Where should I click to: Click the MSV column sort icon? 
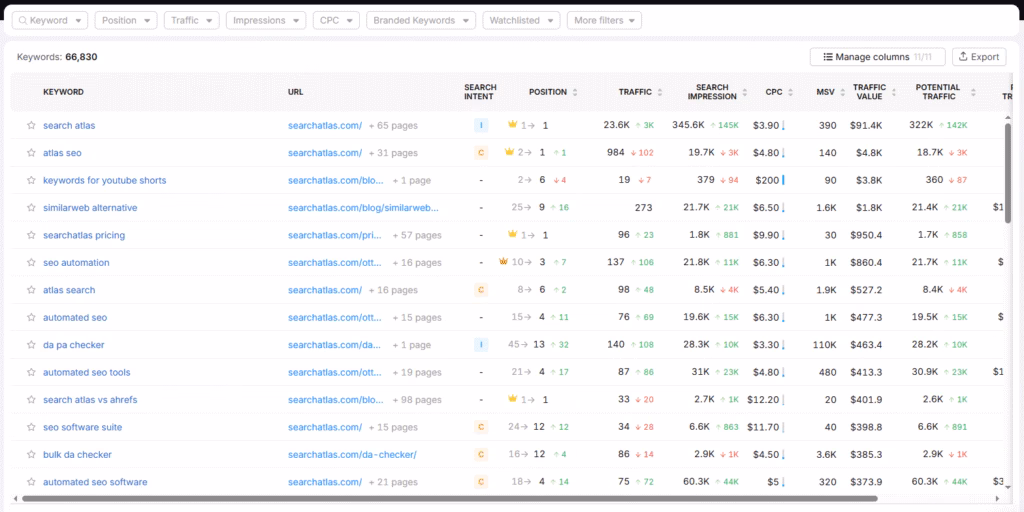click(843, 92)
